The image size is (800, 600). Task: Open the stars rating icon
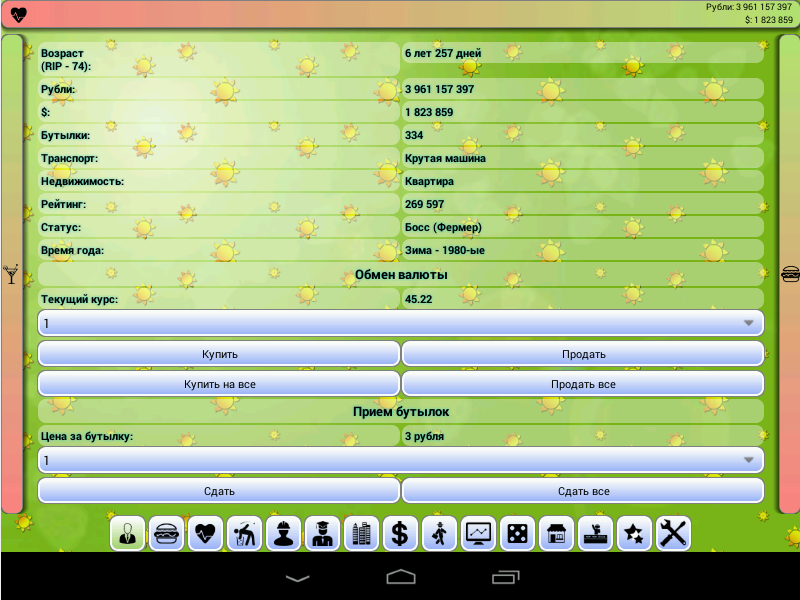(x=634, y=534)
